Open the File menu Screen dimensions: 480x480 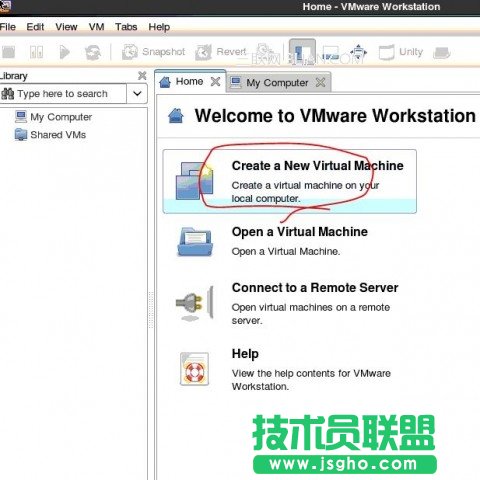[8, 27]
